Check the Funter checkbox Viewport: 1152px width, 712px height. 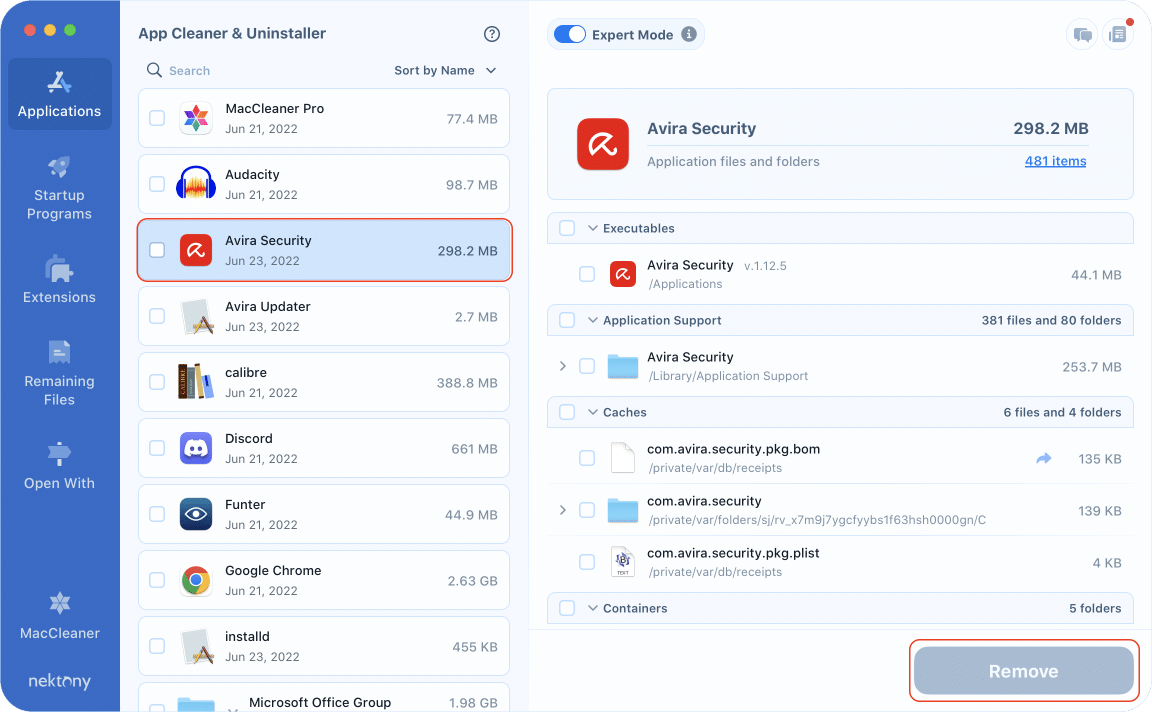(157, 514)
